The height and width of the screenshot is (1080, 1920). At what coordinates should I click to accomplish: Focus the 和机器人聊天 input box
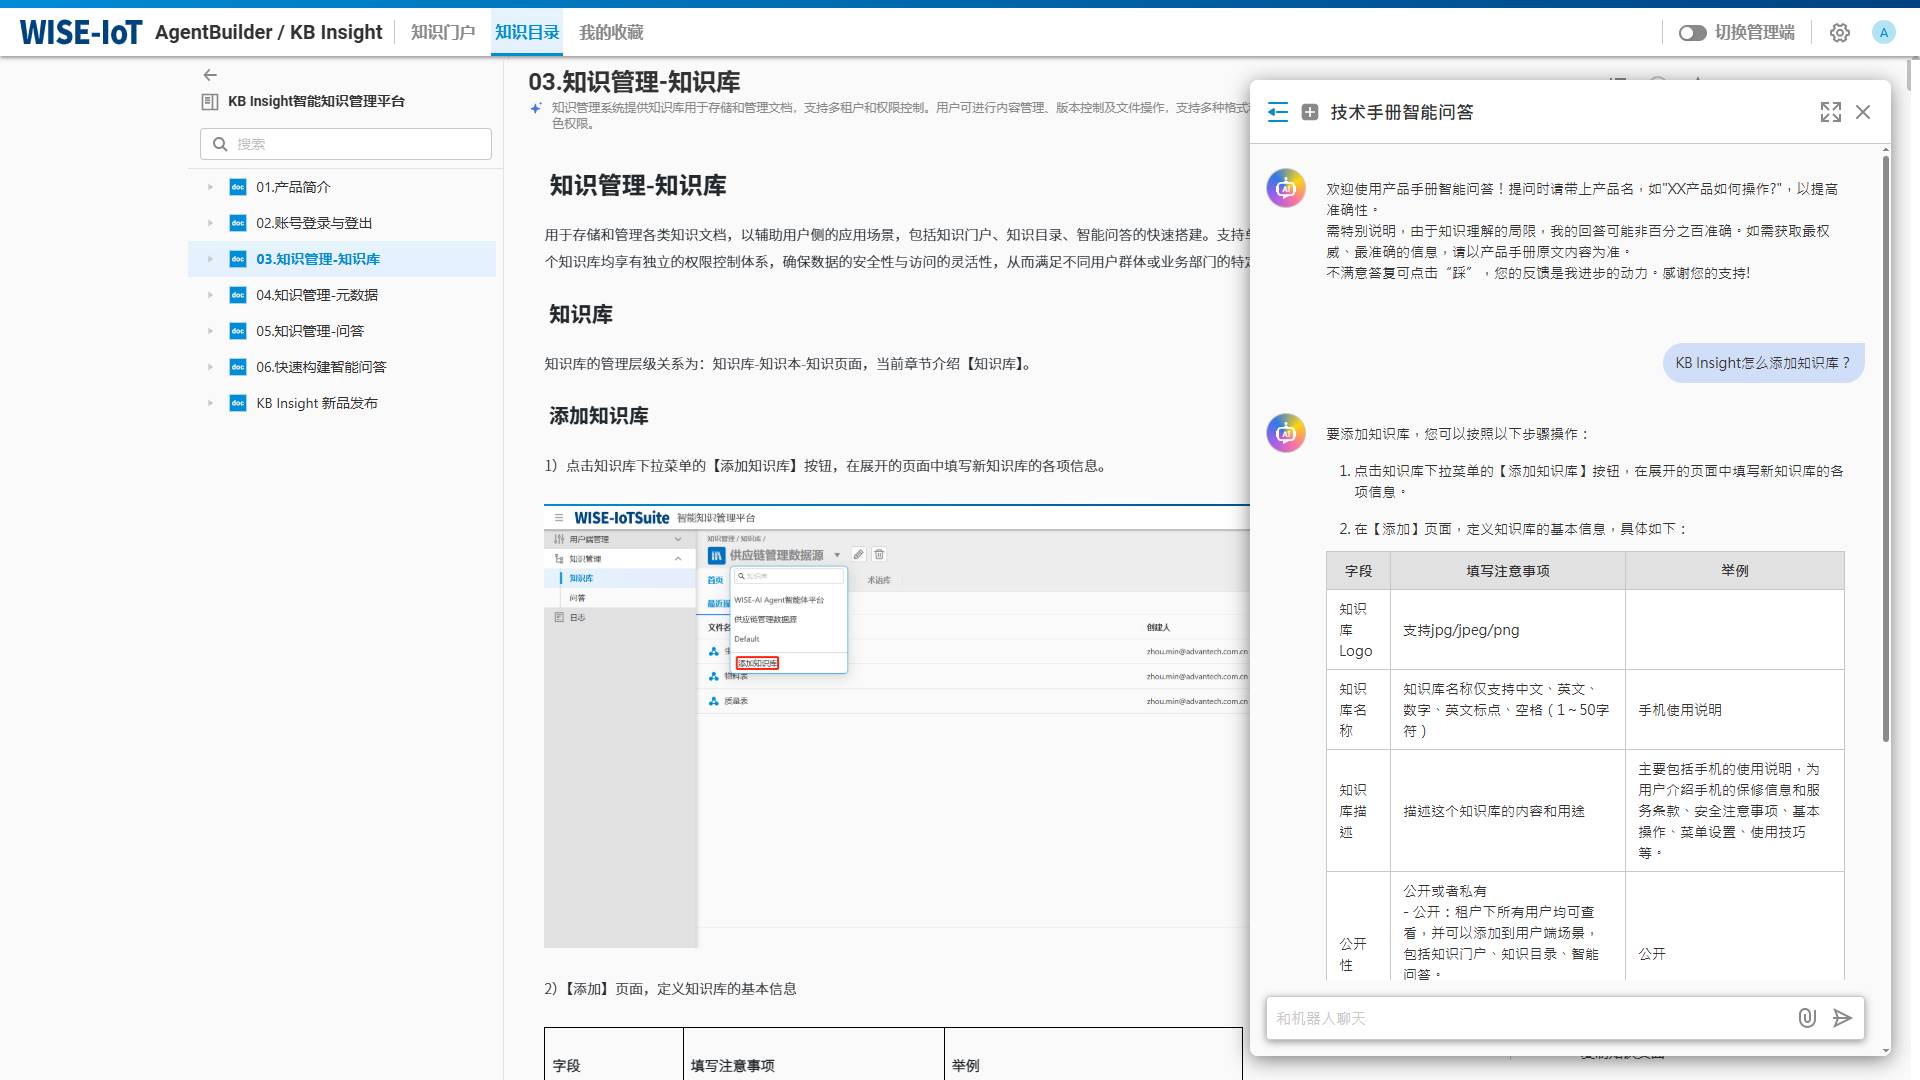pos(1528,1018)
